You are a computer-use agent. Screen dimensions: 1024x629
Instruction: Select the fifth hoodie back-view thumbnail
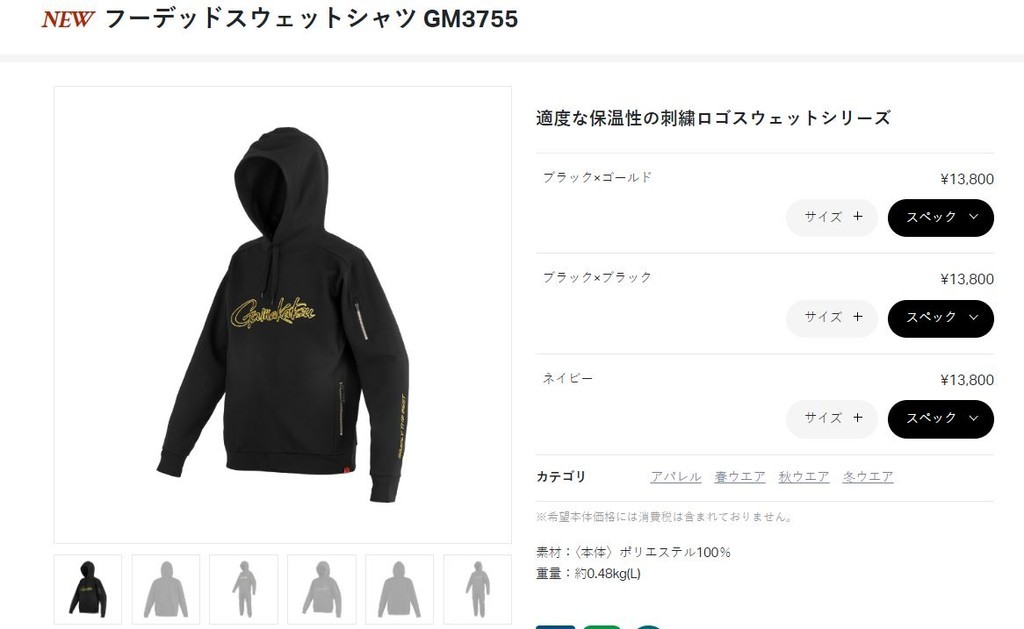[400, 589]
